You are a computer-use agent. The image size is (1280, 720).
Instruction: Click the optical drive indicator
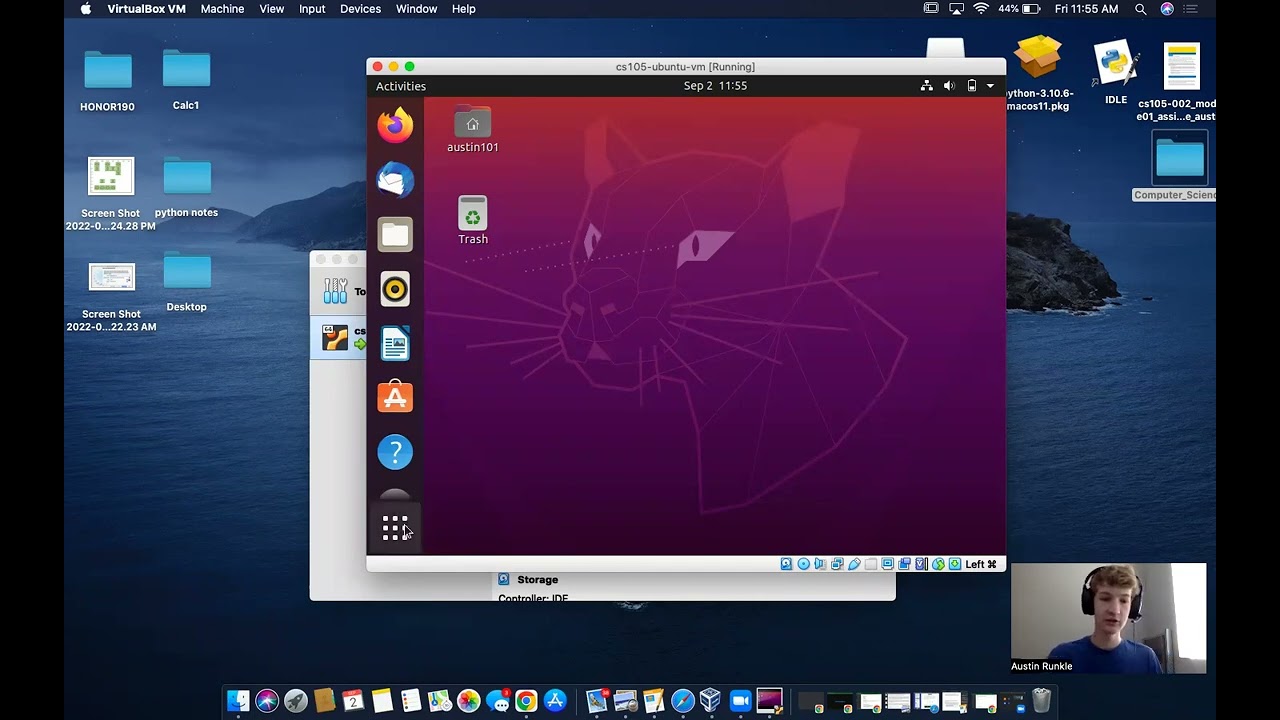pos(804,564)
